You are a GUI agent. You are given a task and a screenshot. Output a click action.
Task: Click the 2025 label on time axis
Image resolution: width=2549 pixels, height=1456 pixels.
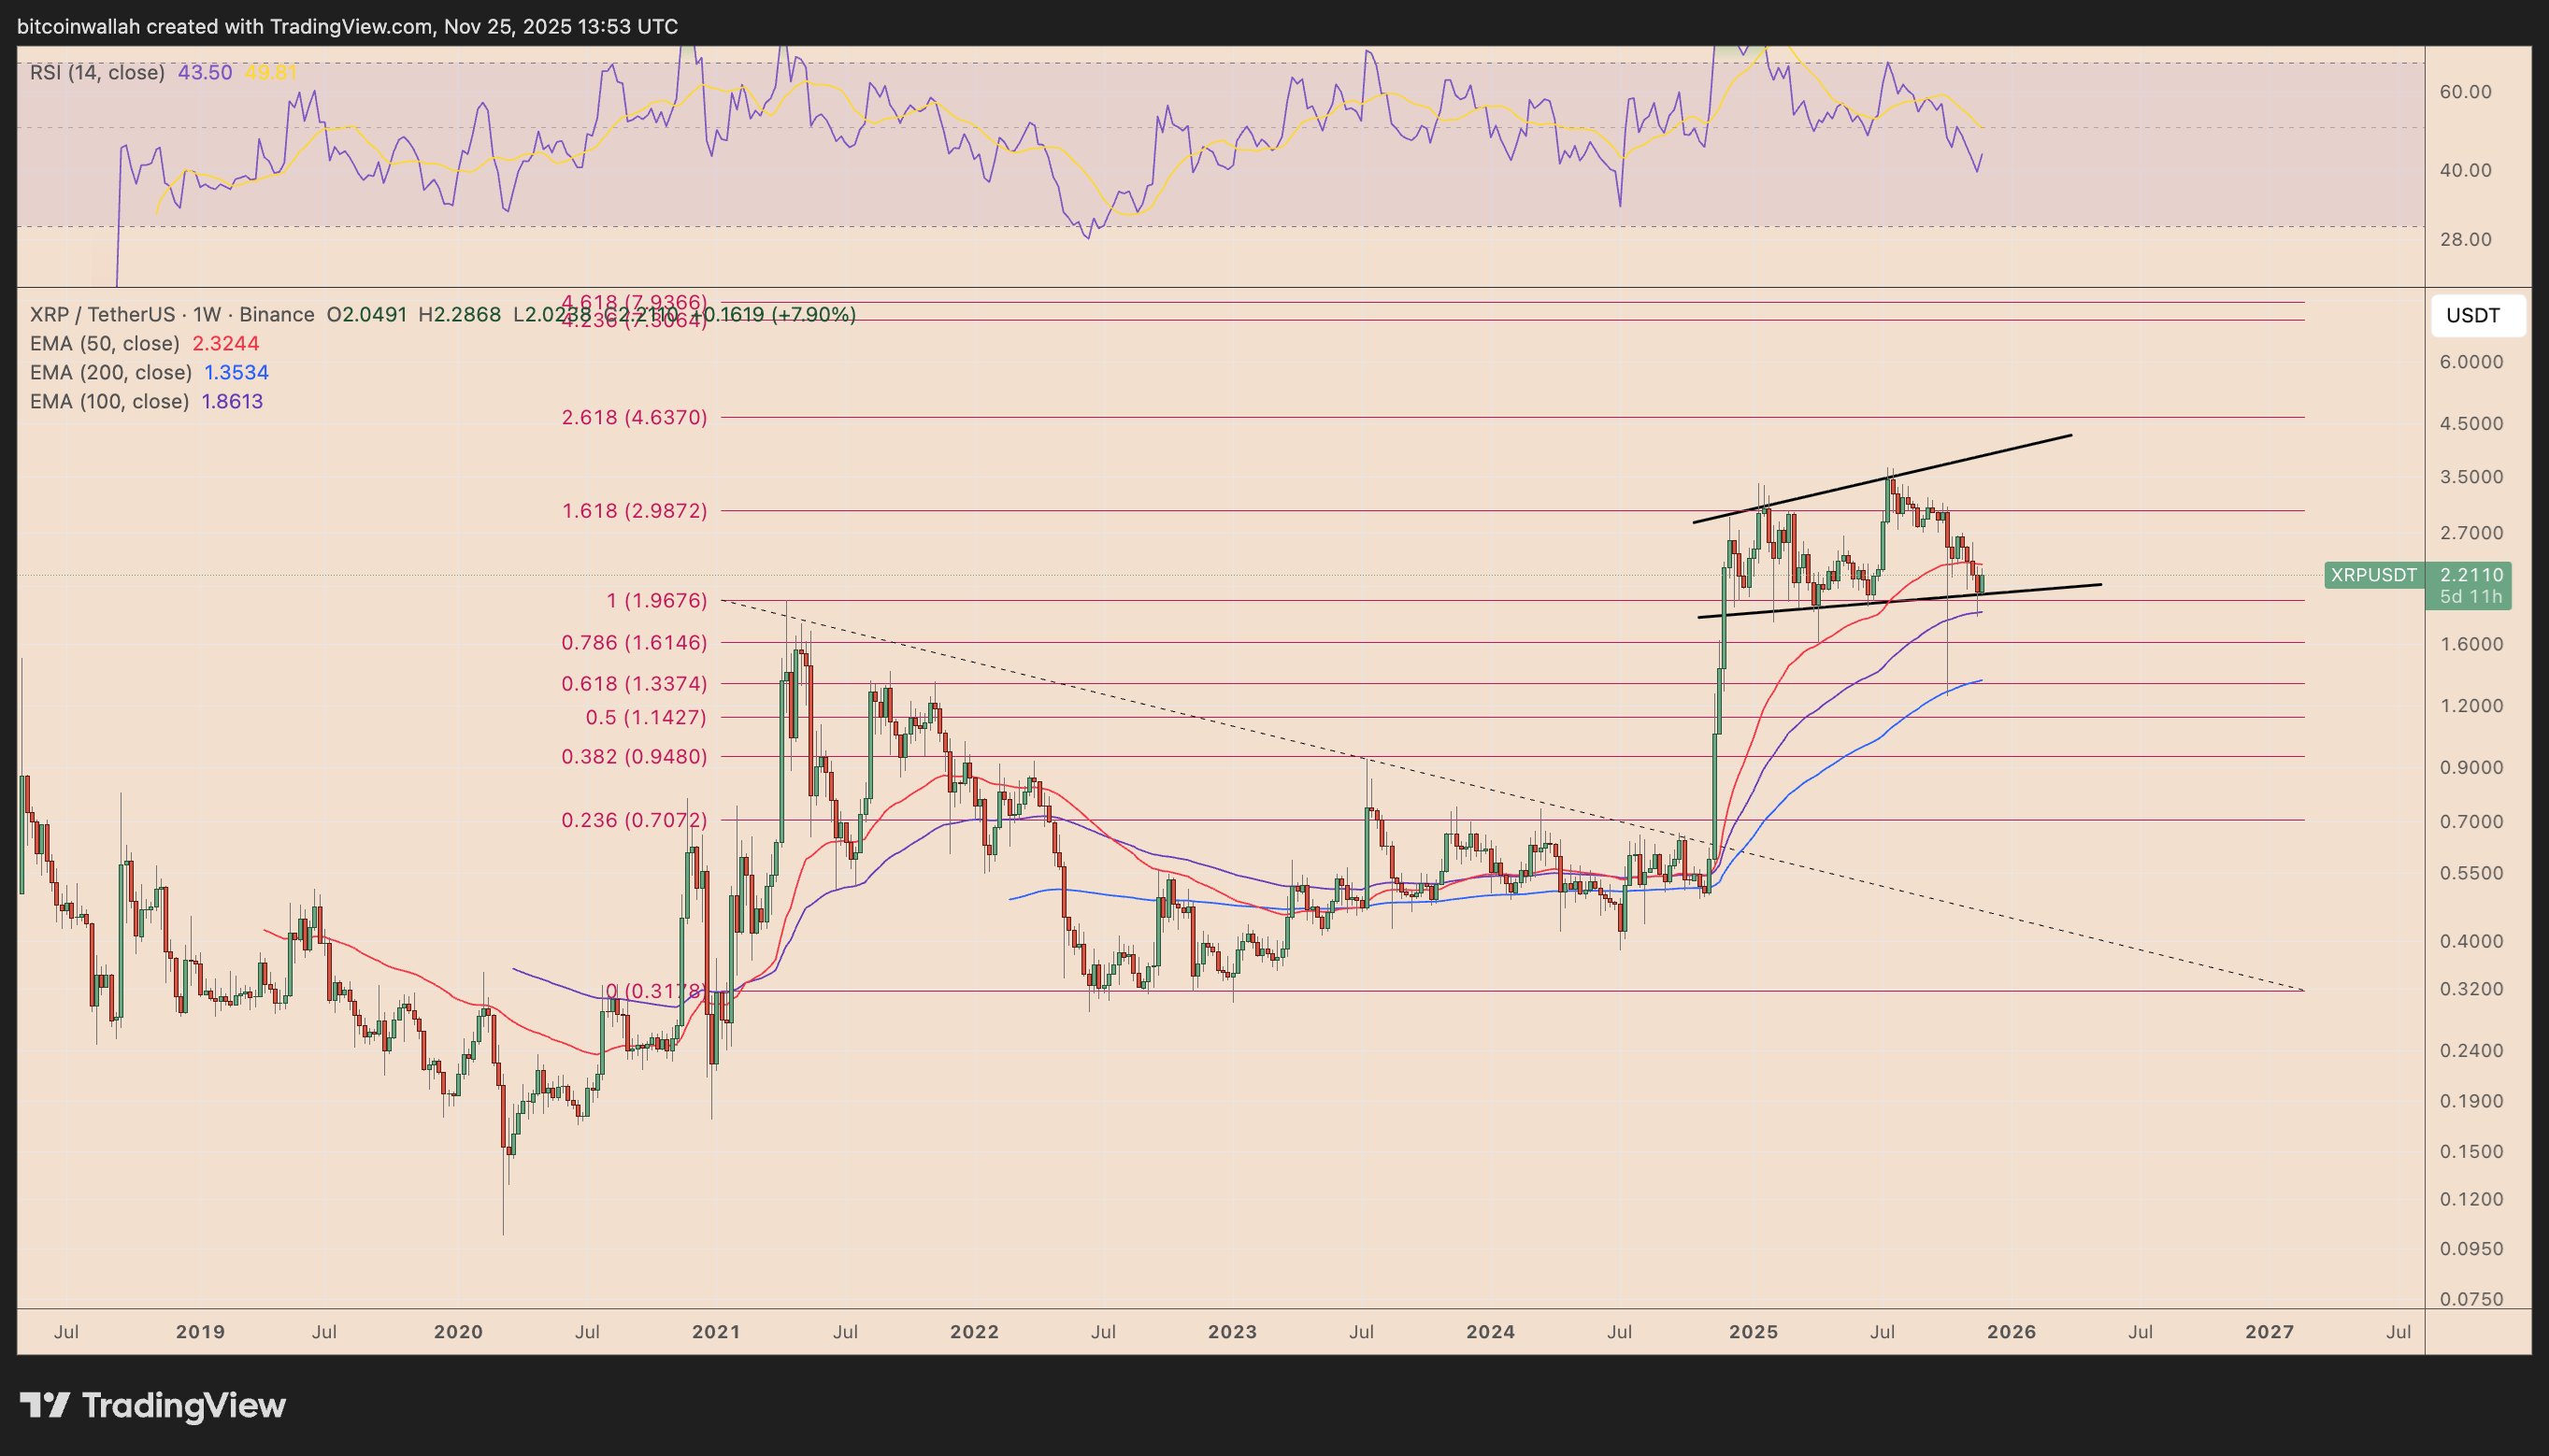(1753, 1331)
